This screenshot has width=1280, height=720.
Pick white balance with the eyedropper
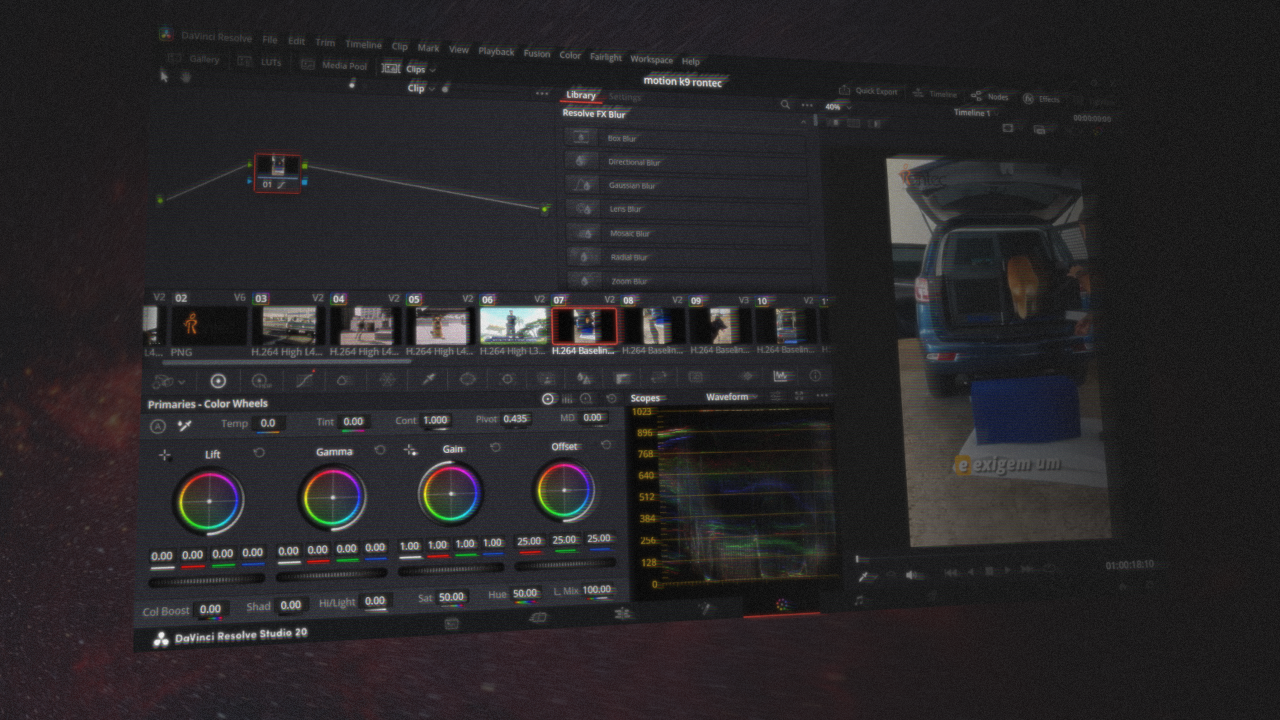click(x=184, y=425)
